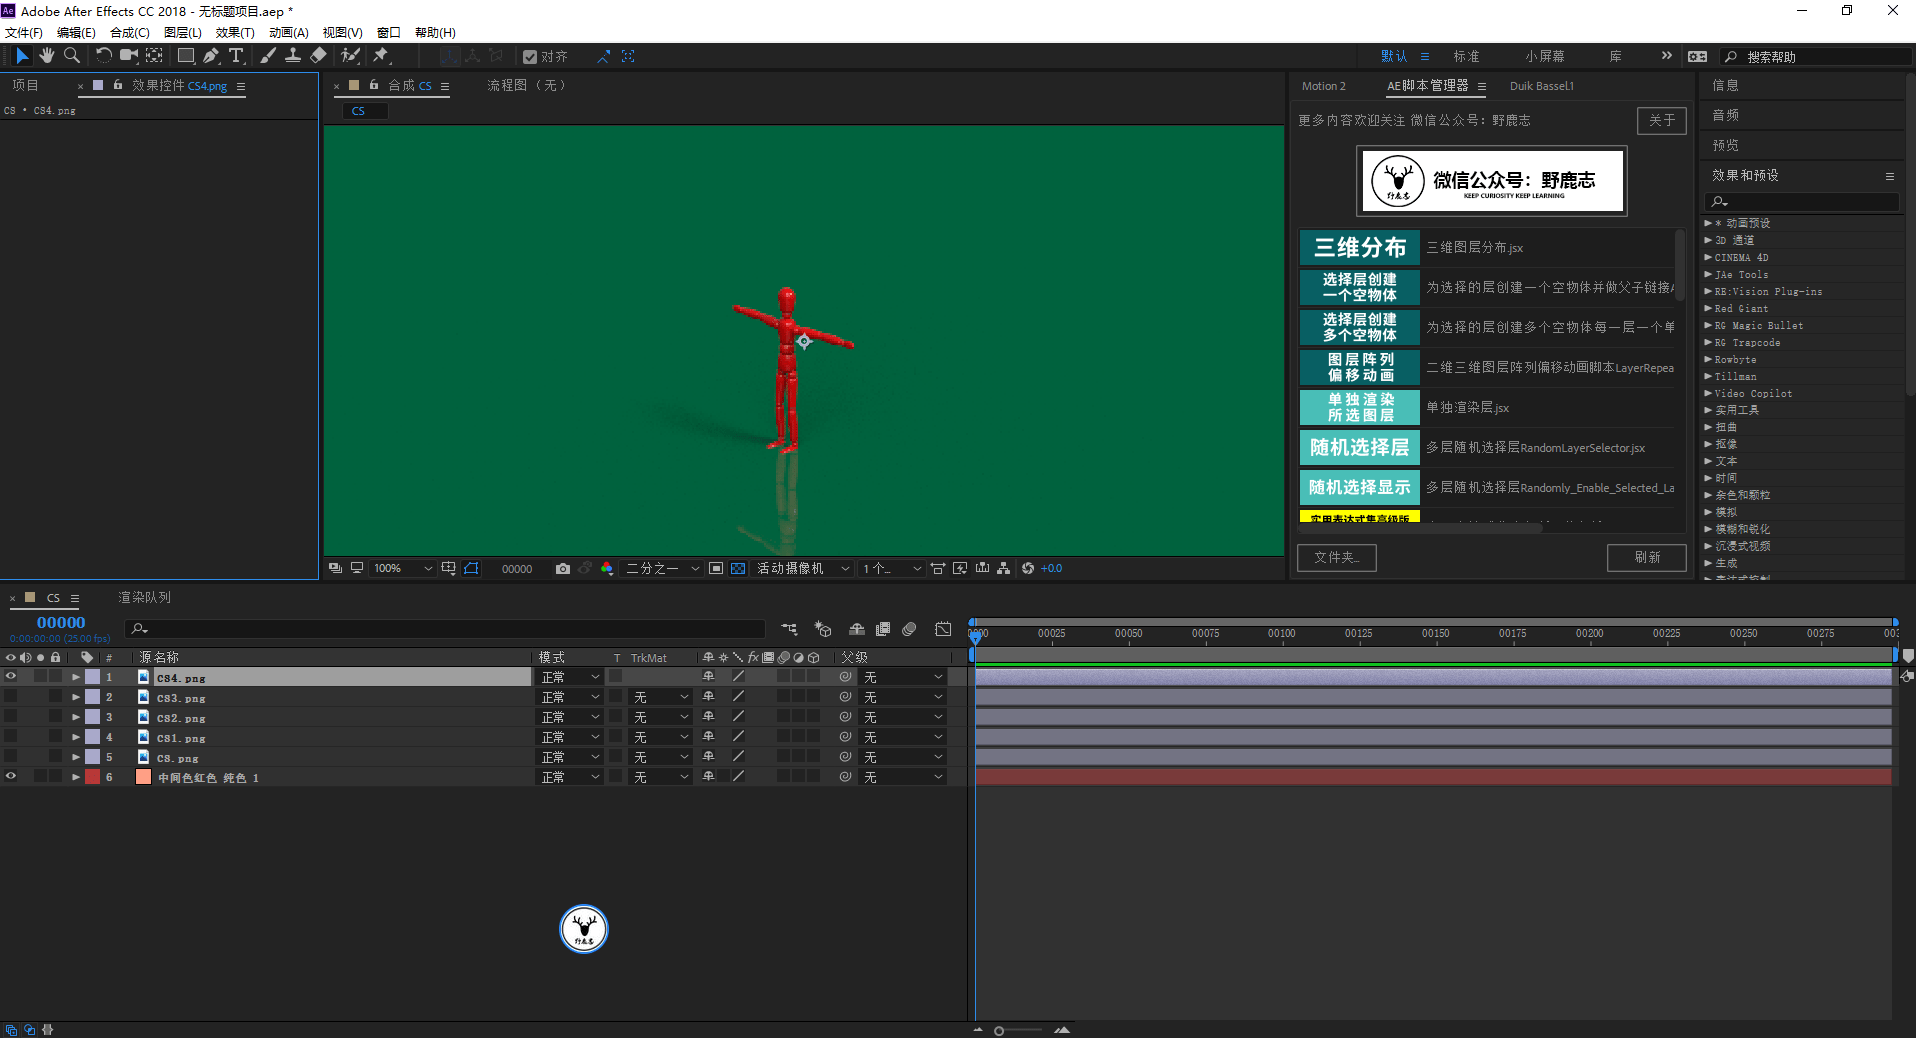Switch to the Motion 2 tab
The width and height of the screenshot is (1916, 1038).
tap(1323, 86)
